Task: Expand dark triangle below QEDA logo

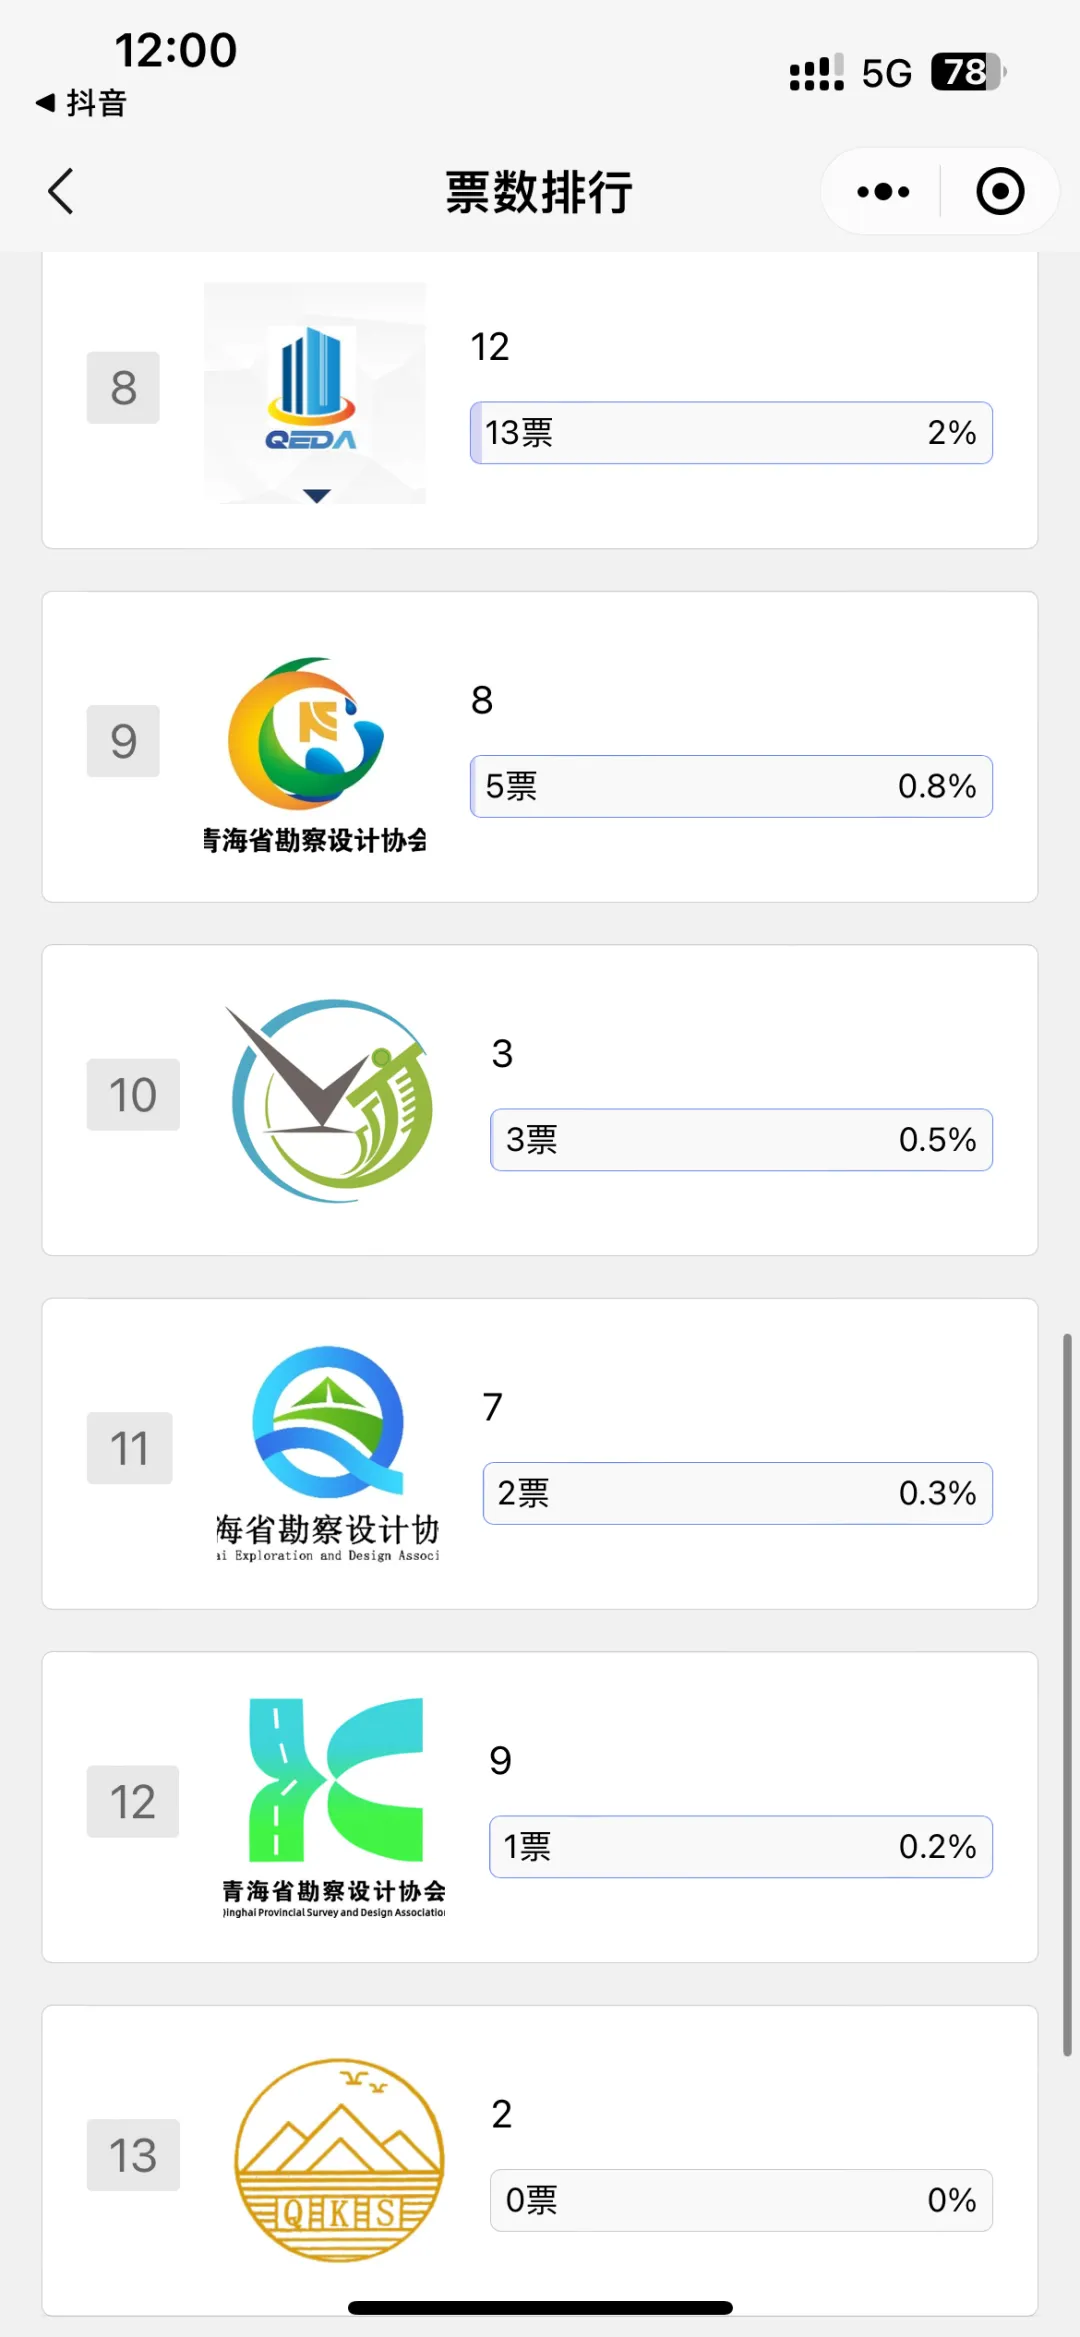Action: [317, 496]
